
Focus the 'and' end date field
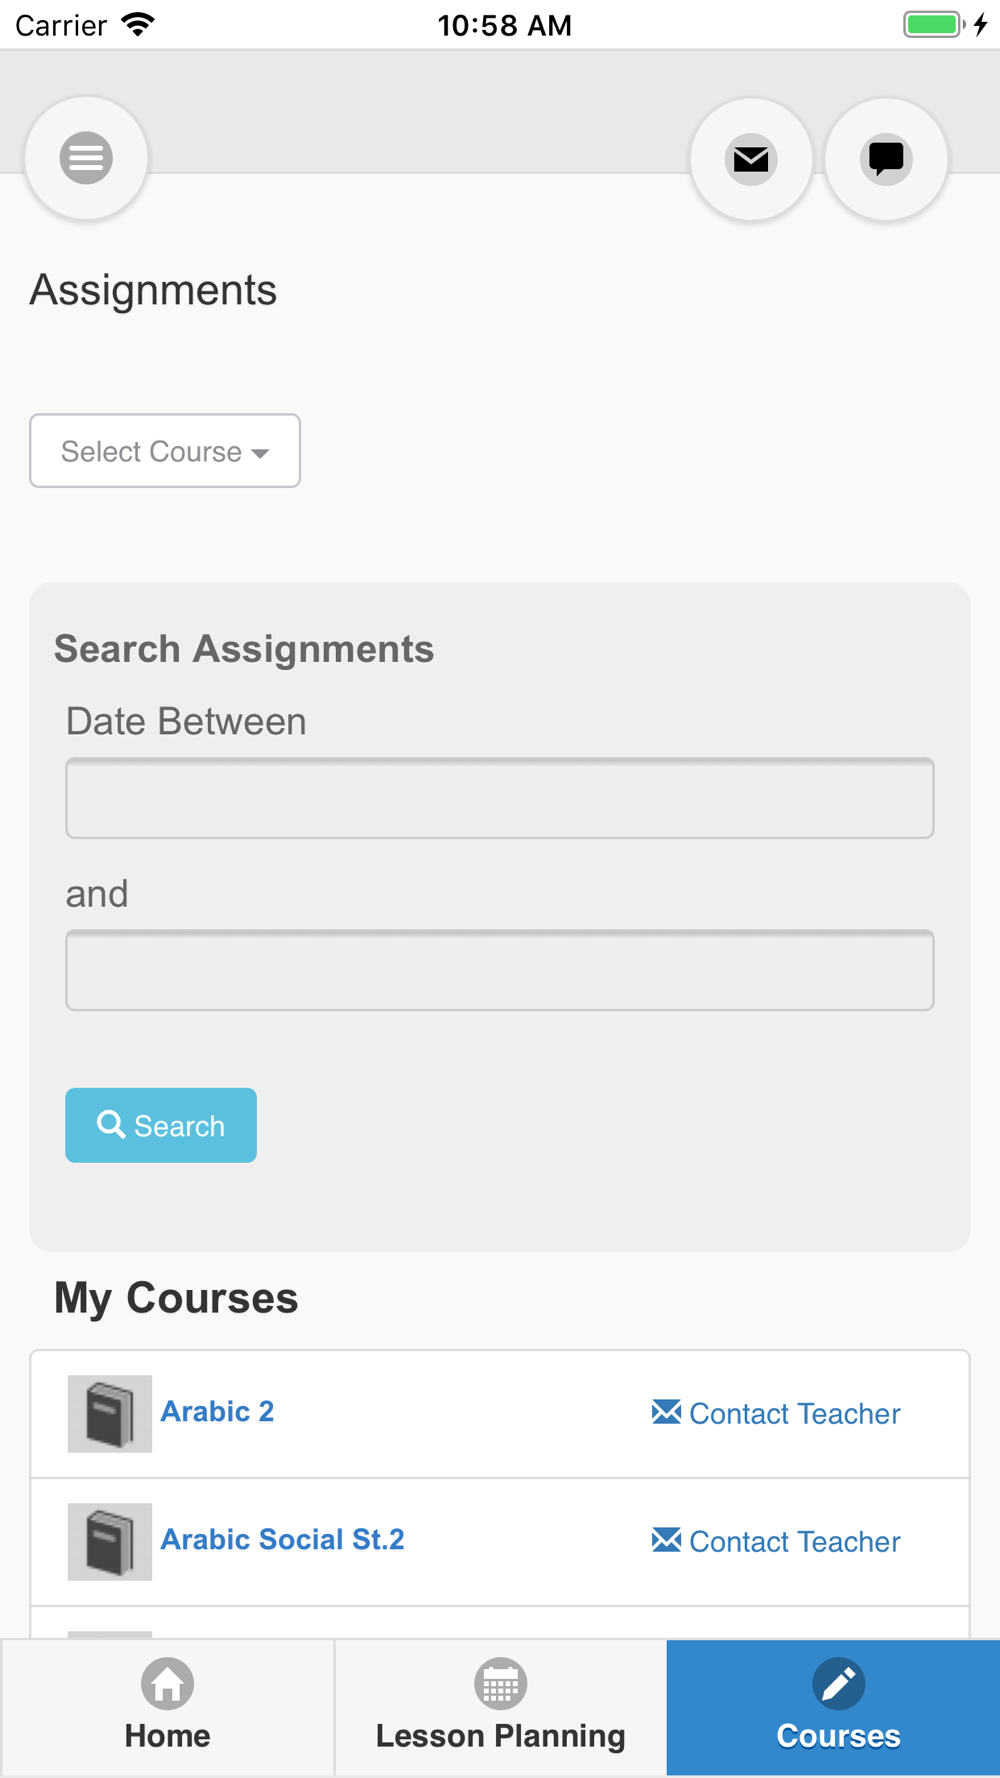tap(500, 970)
